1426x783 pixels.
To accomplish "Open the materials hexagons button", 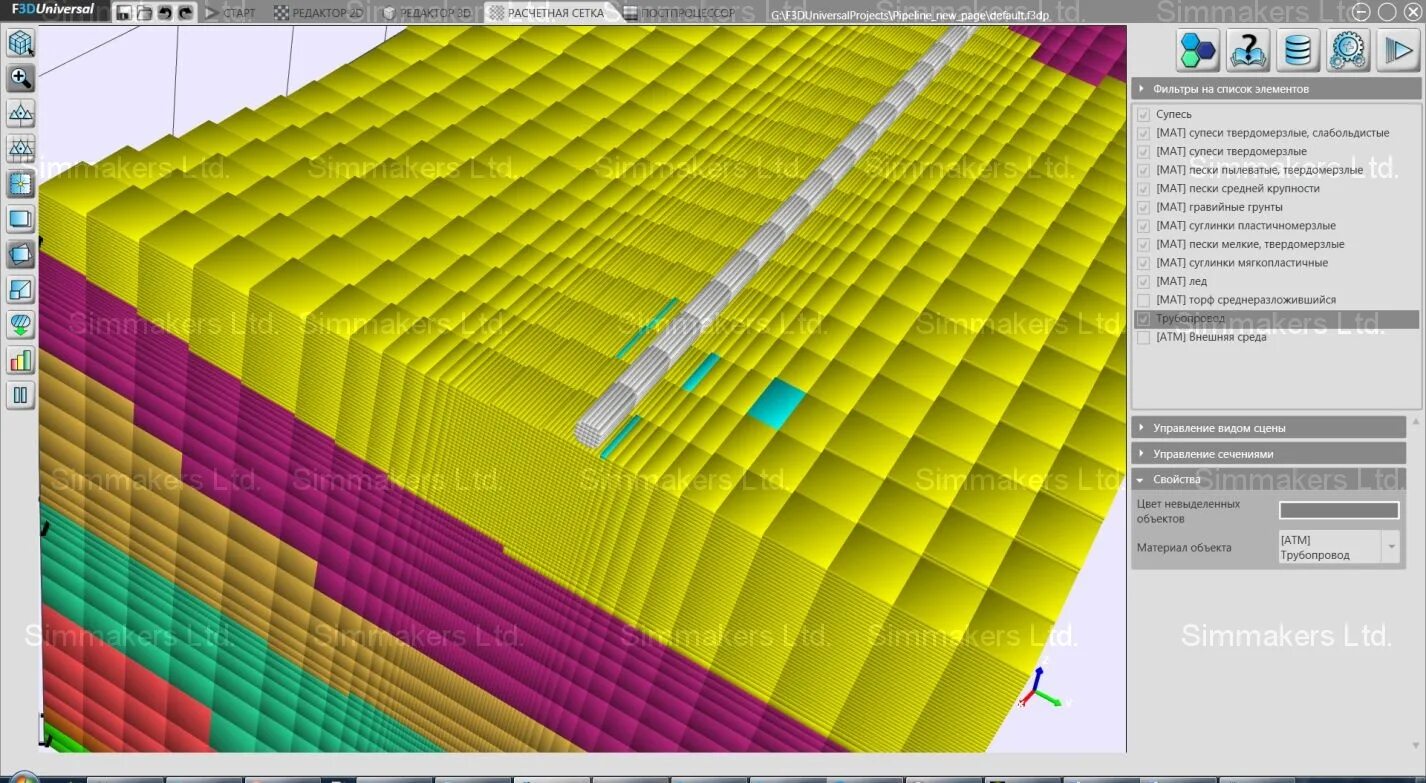I will pos(1198,50).
